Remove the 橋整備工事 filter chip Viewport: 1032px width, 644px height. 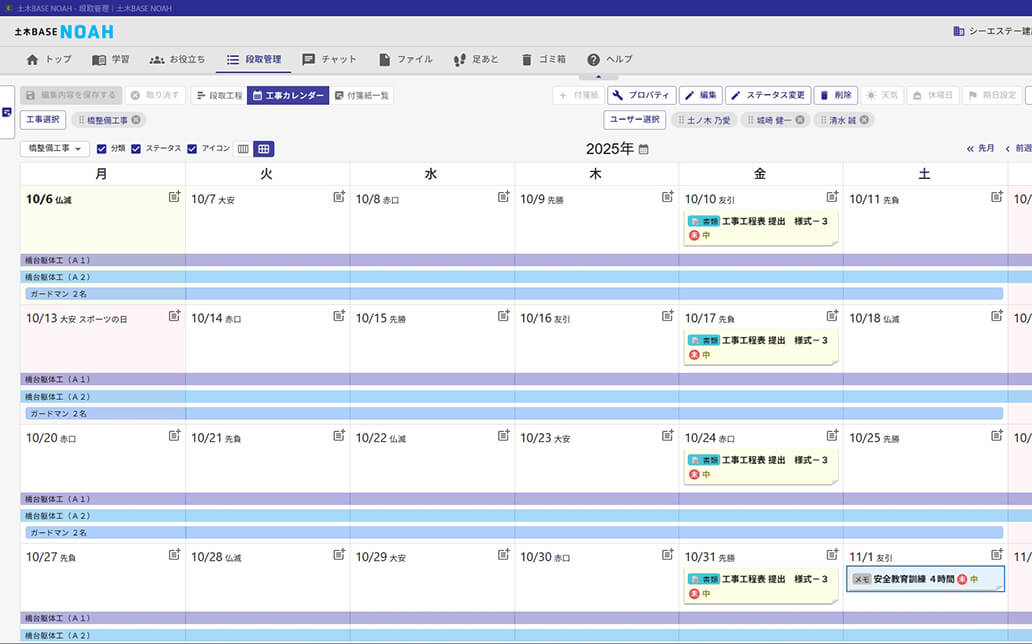(x=136, y=120)
